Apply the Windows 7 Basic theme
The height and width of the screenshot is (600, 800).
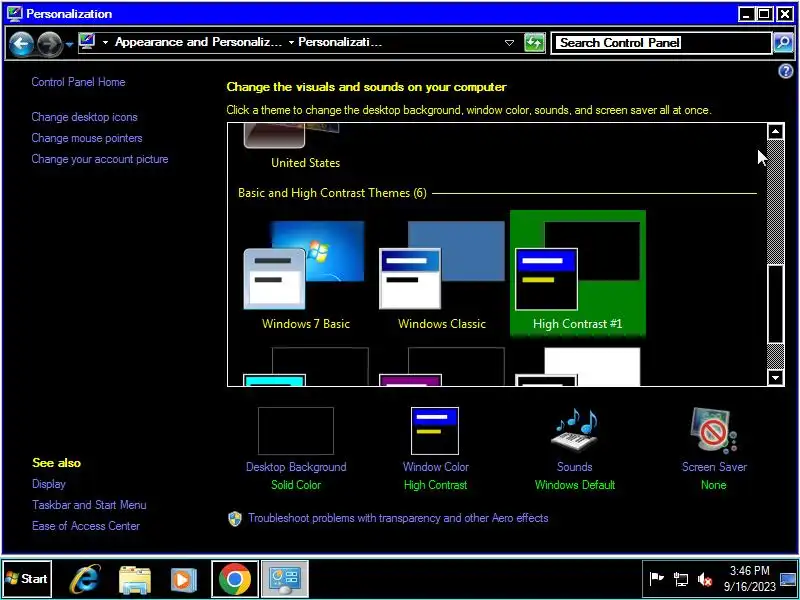[x=305, y=276]
